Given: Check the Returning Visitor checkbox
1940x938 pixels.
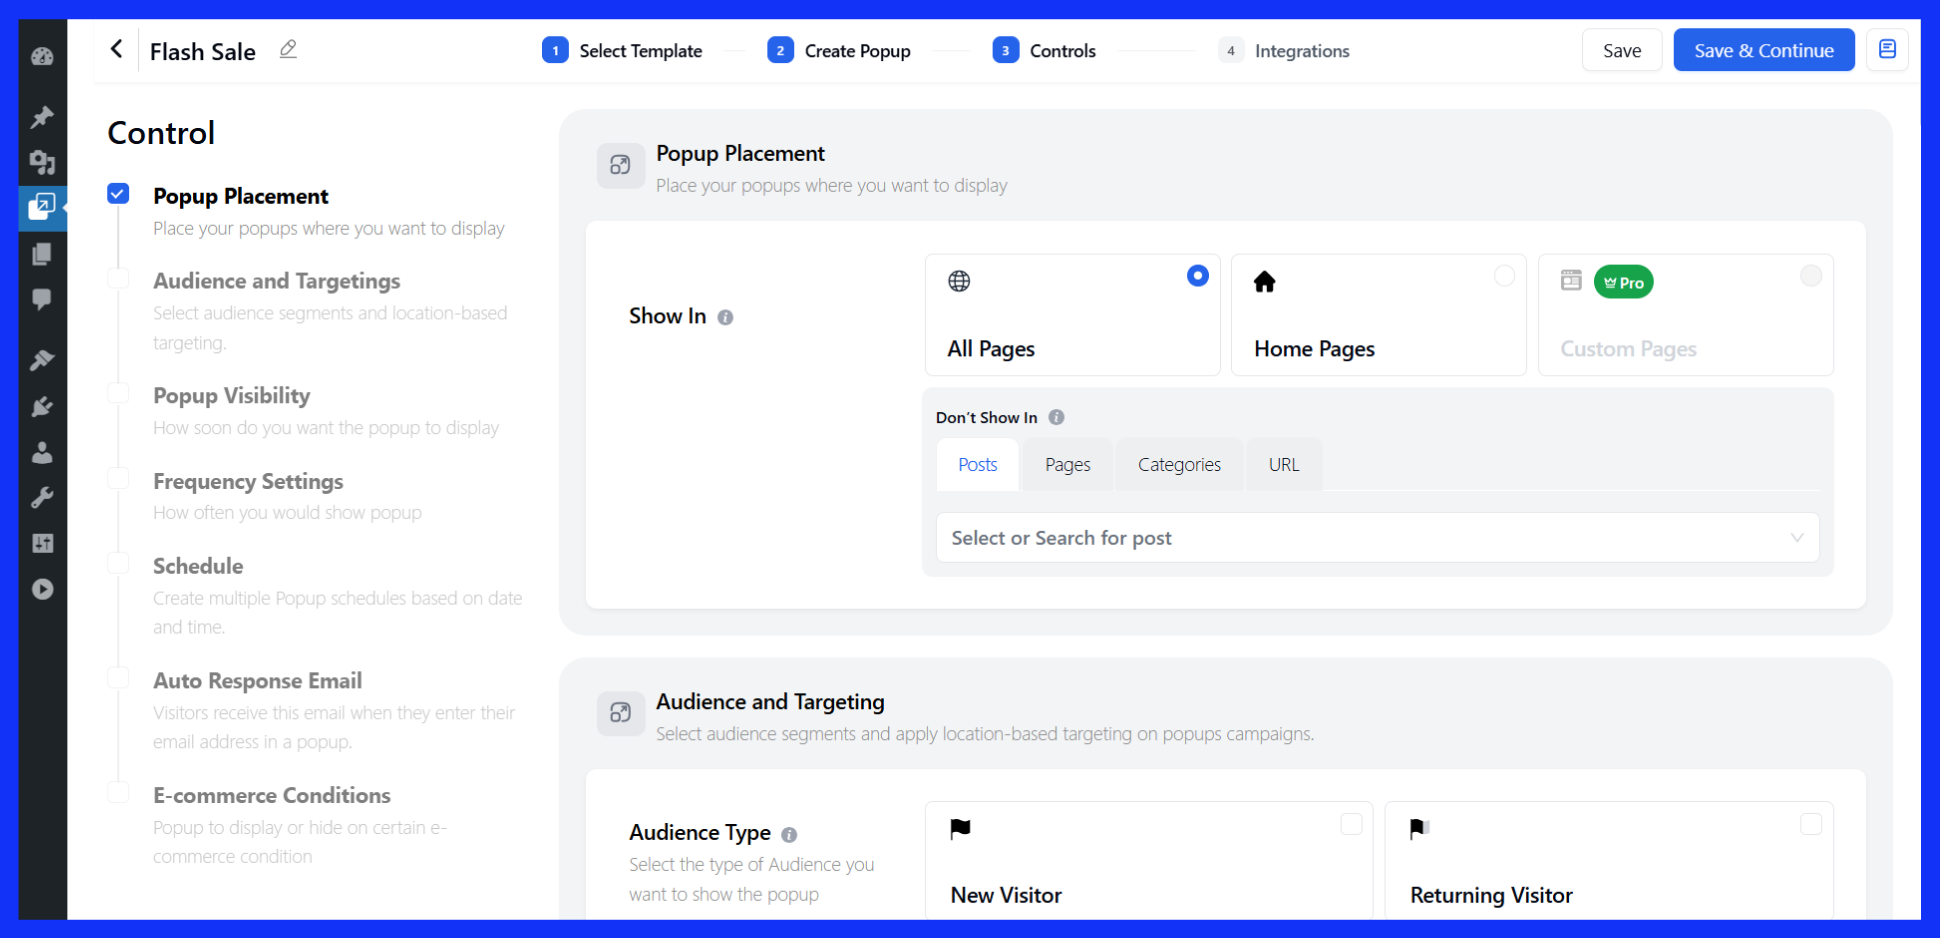Looking at the screenshot, I should coord(1811,824).
